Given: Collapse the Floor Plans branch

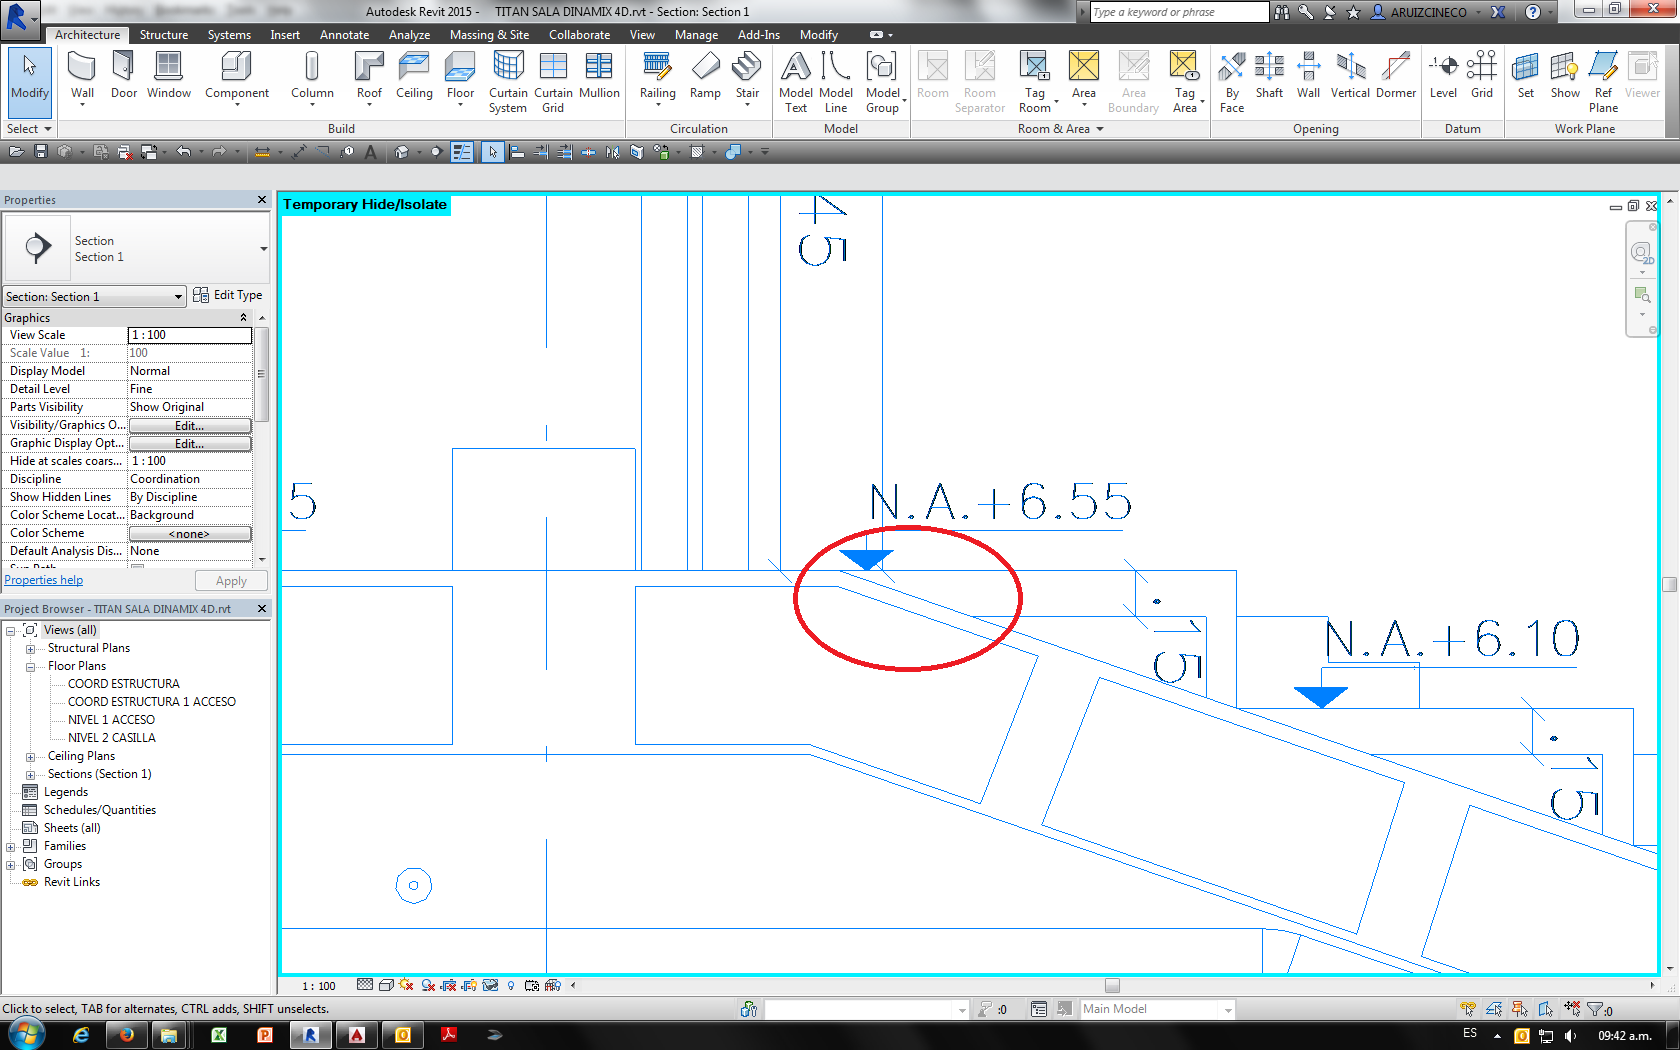Looking at the screenshot, I should coord(30,665).
